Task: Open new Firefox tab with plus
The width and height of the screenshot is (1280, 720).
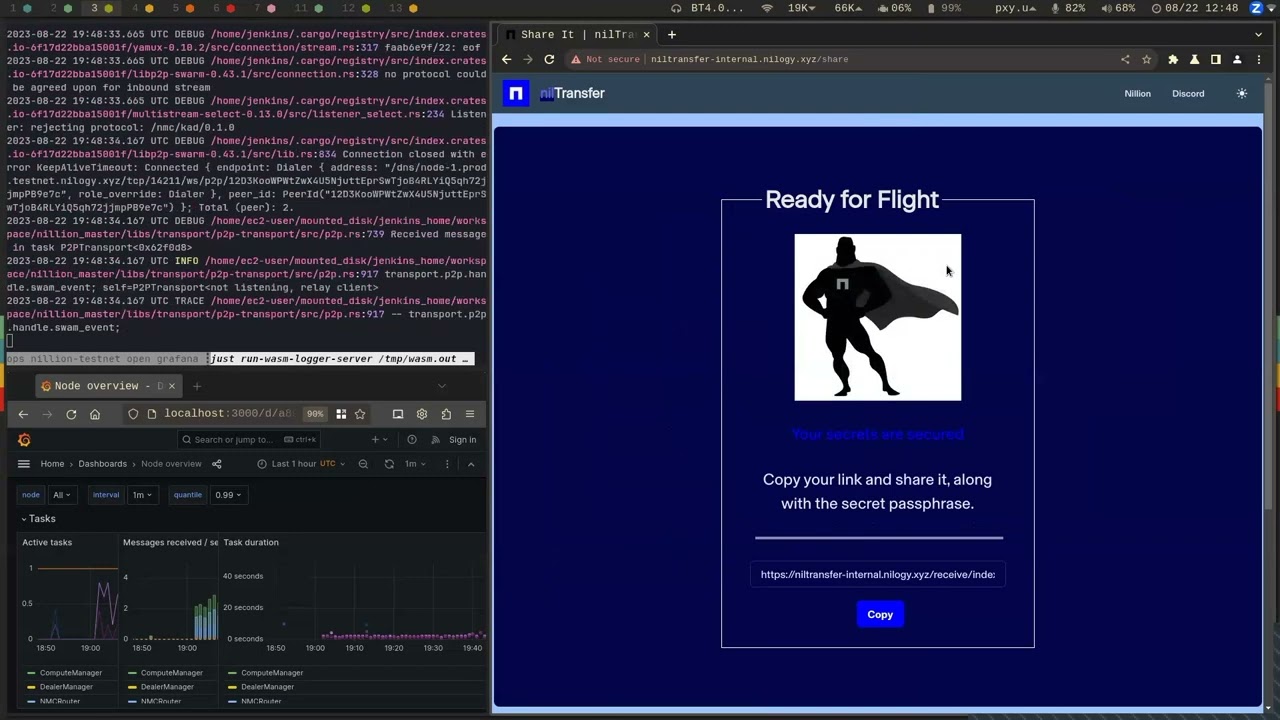Action: coord(197,386)
